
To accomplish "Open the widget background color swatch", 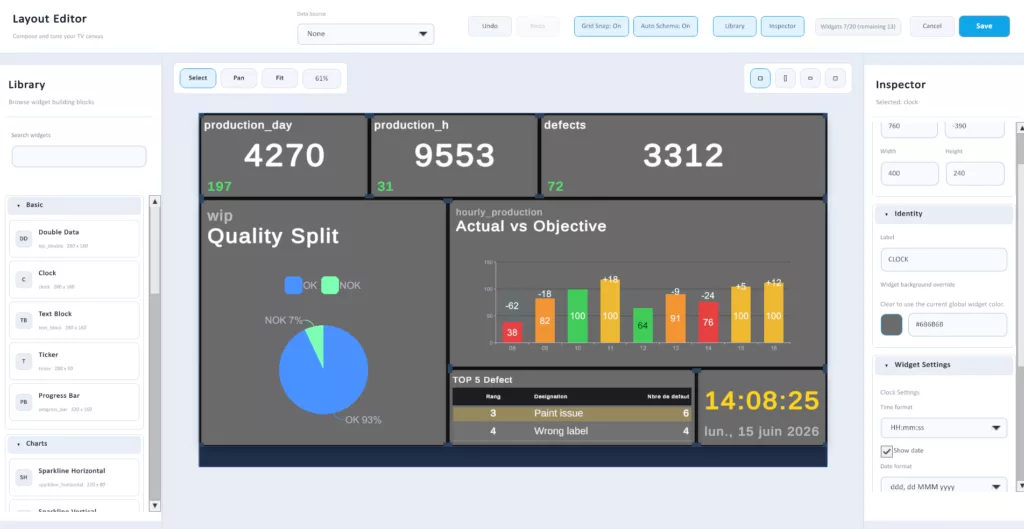I will click(x=891, y=325).
